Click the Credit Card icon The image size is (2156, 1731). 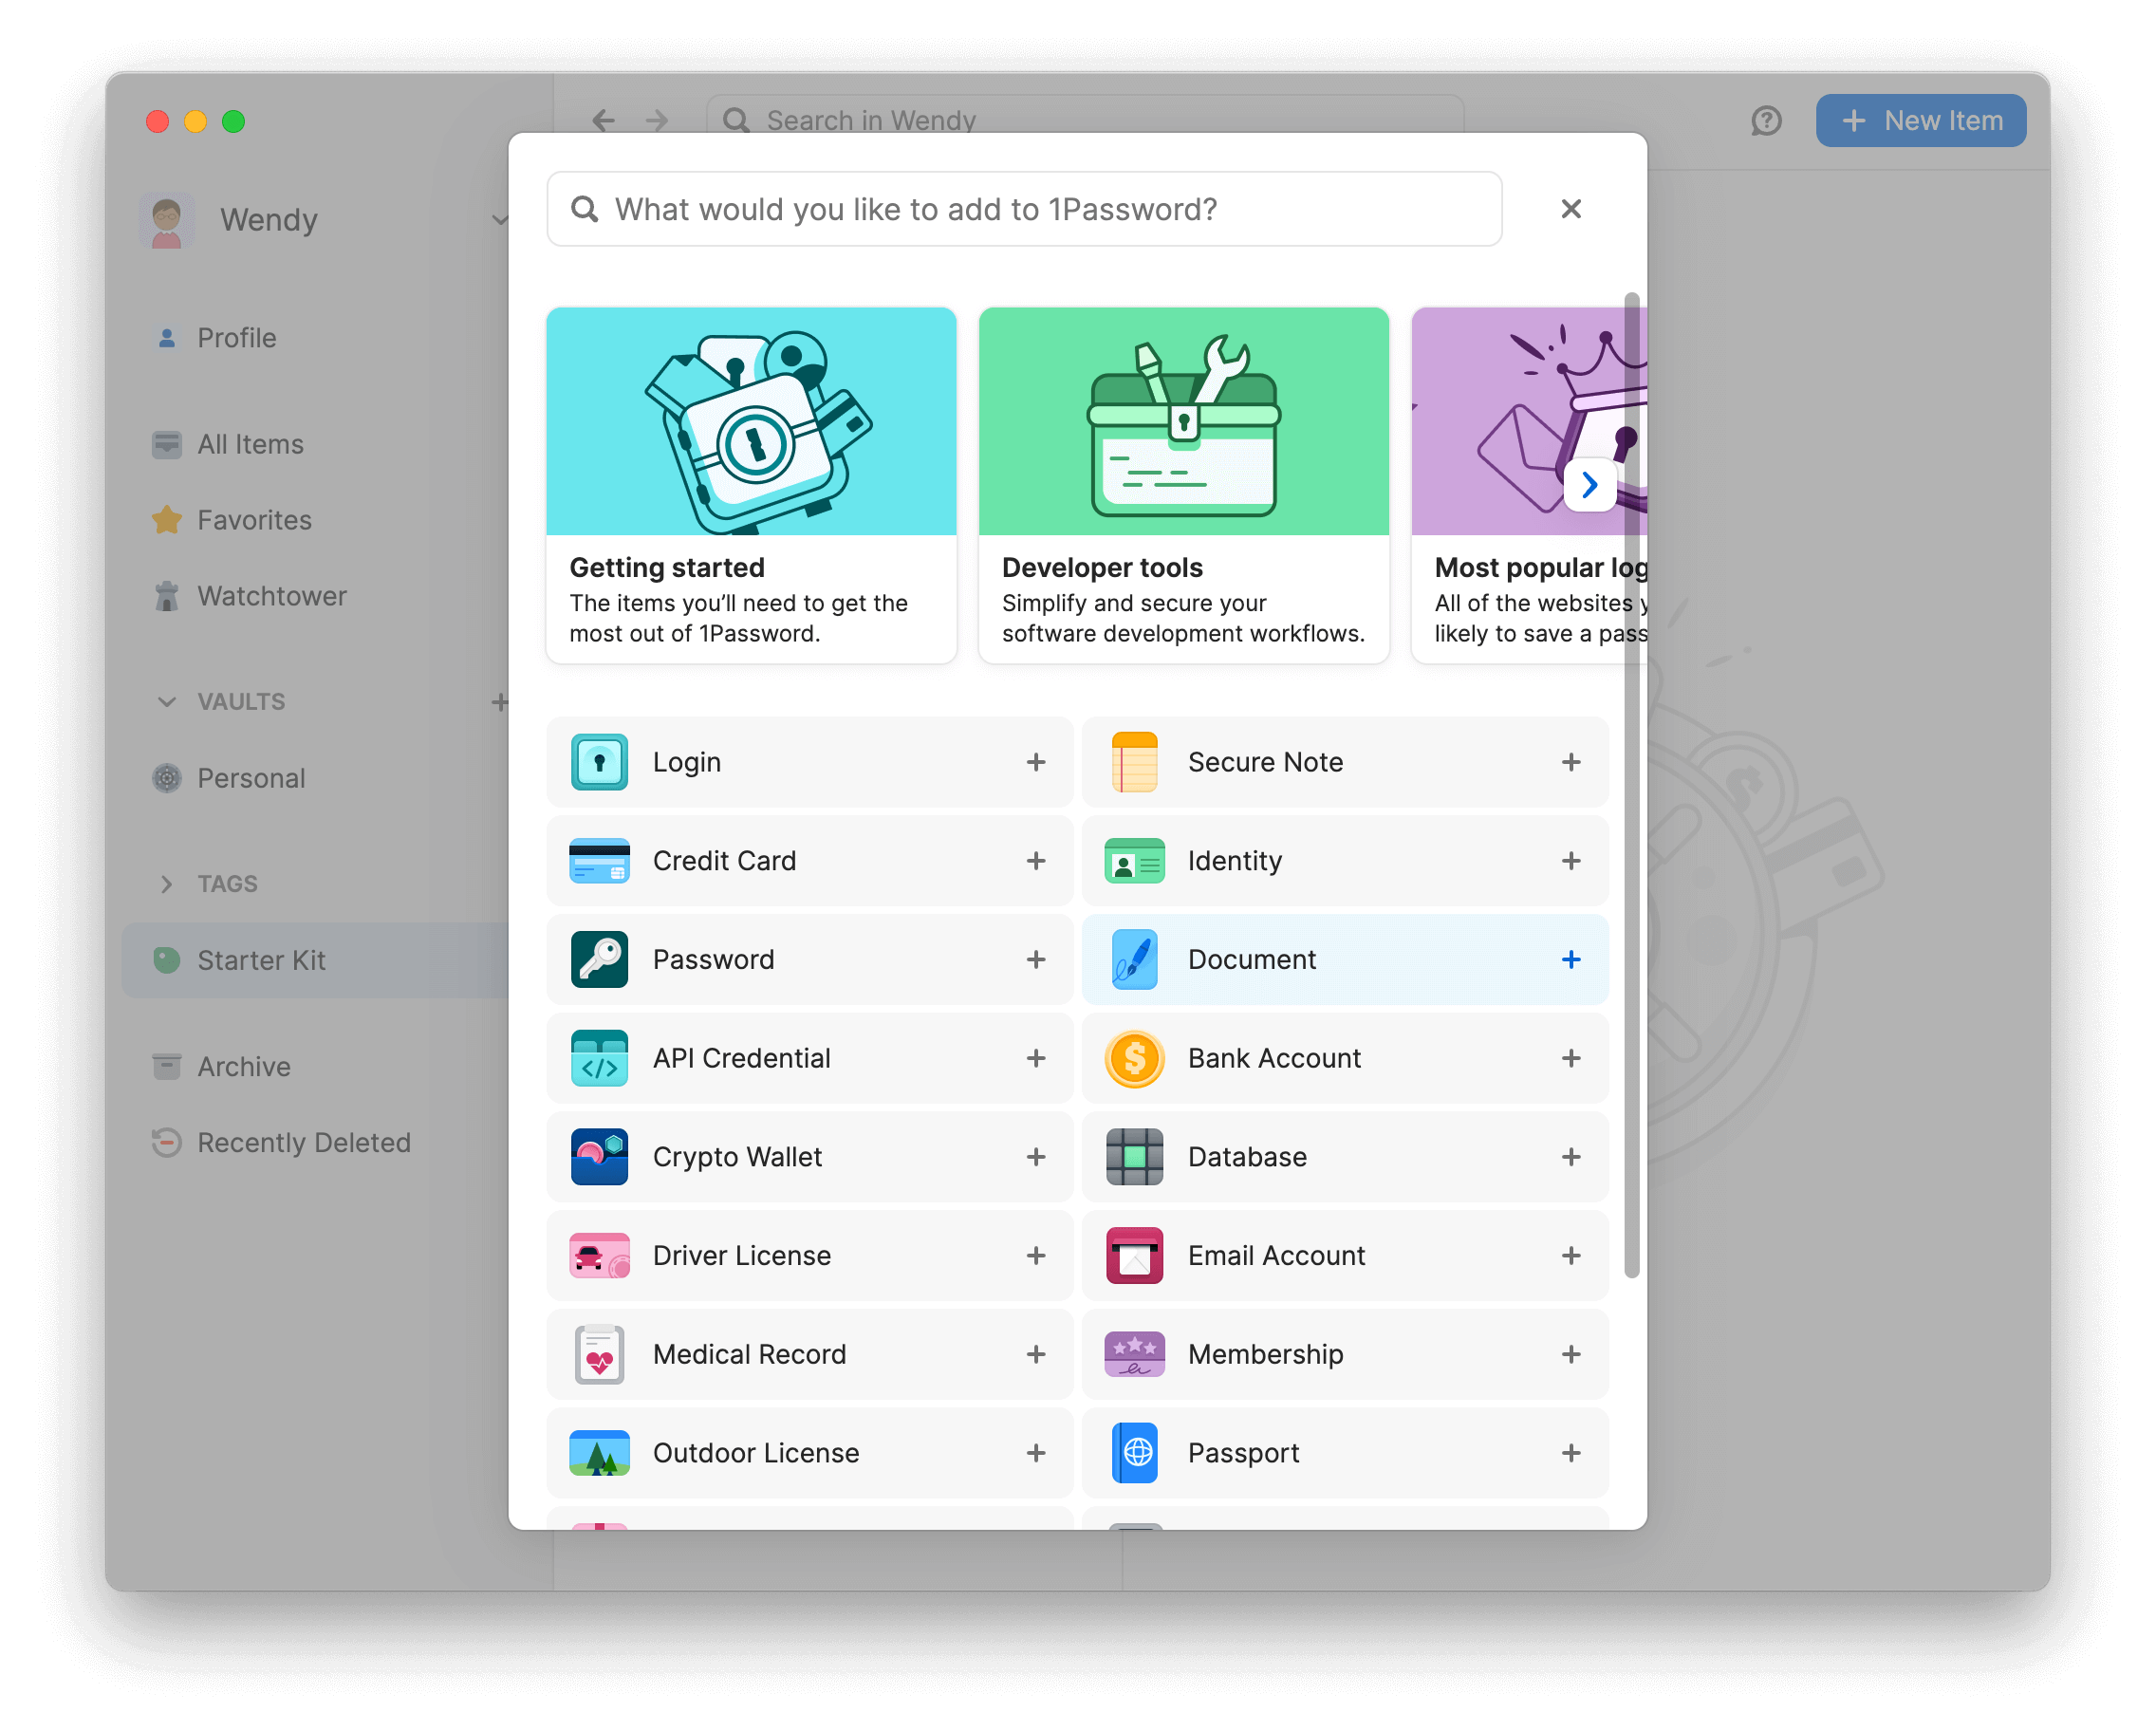pos(599,861)
